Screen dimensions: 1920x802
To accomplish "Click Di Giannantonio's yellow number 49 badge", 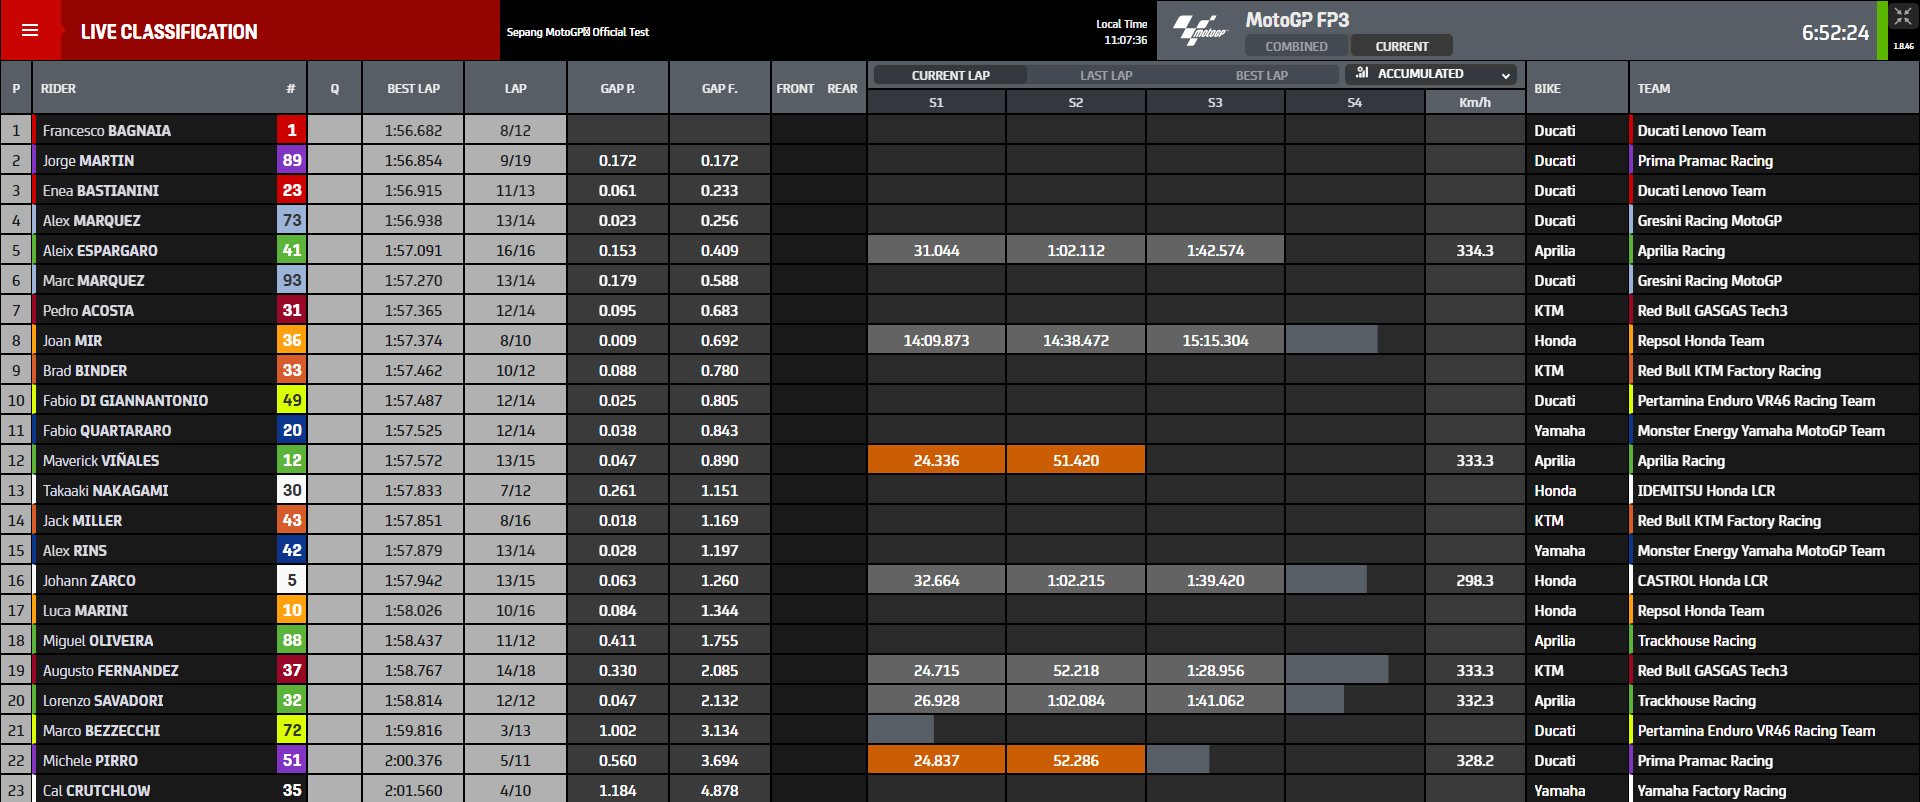I will coord(291,400).
